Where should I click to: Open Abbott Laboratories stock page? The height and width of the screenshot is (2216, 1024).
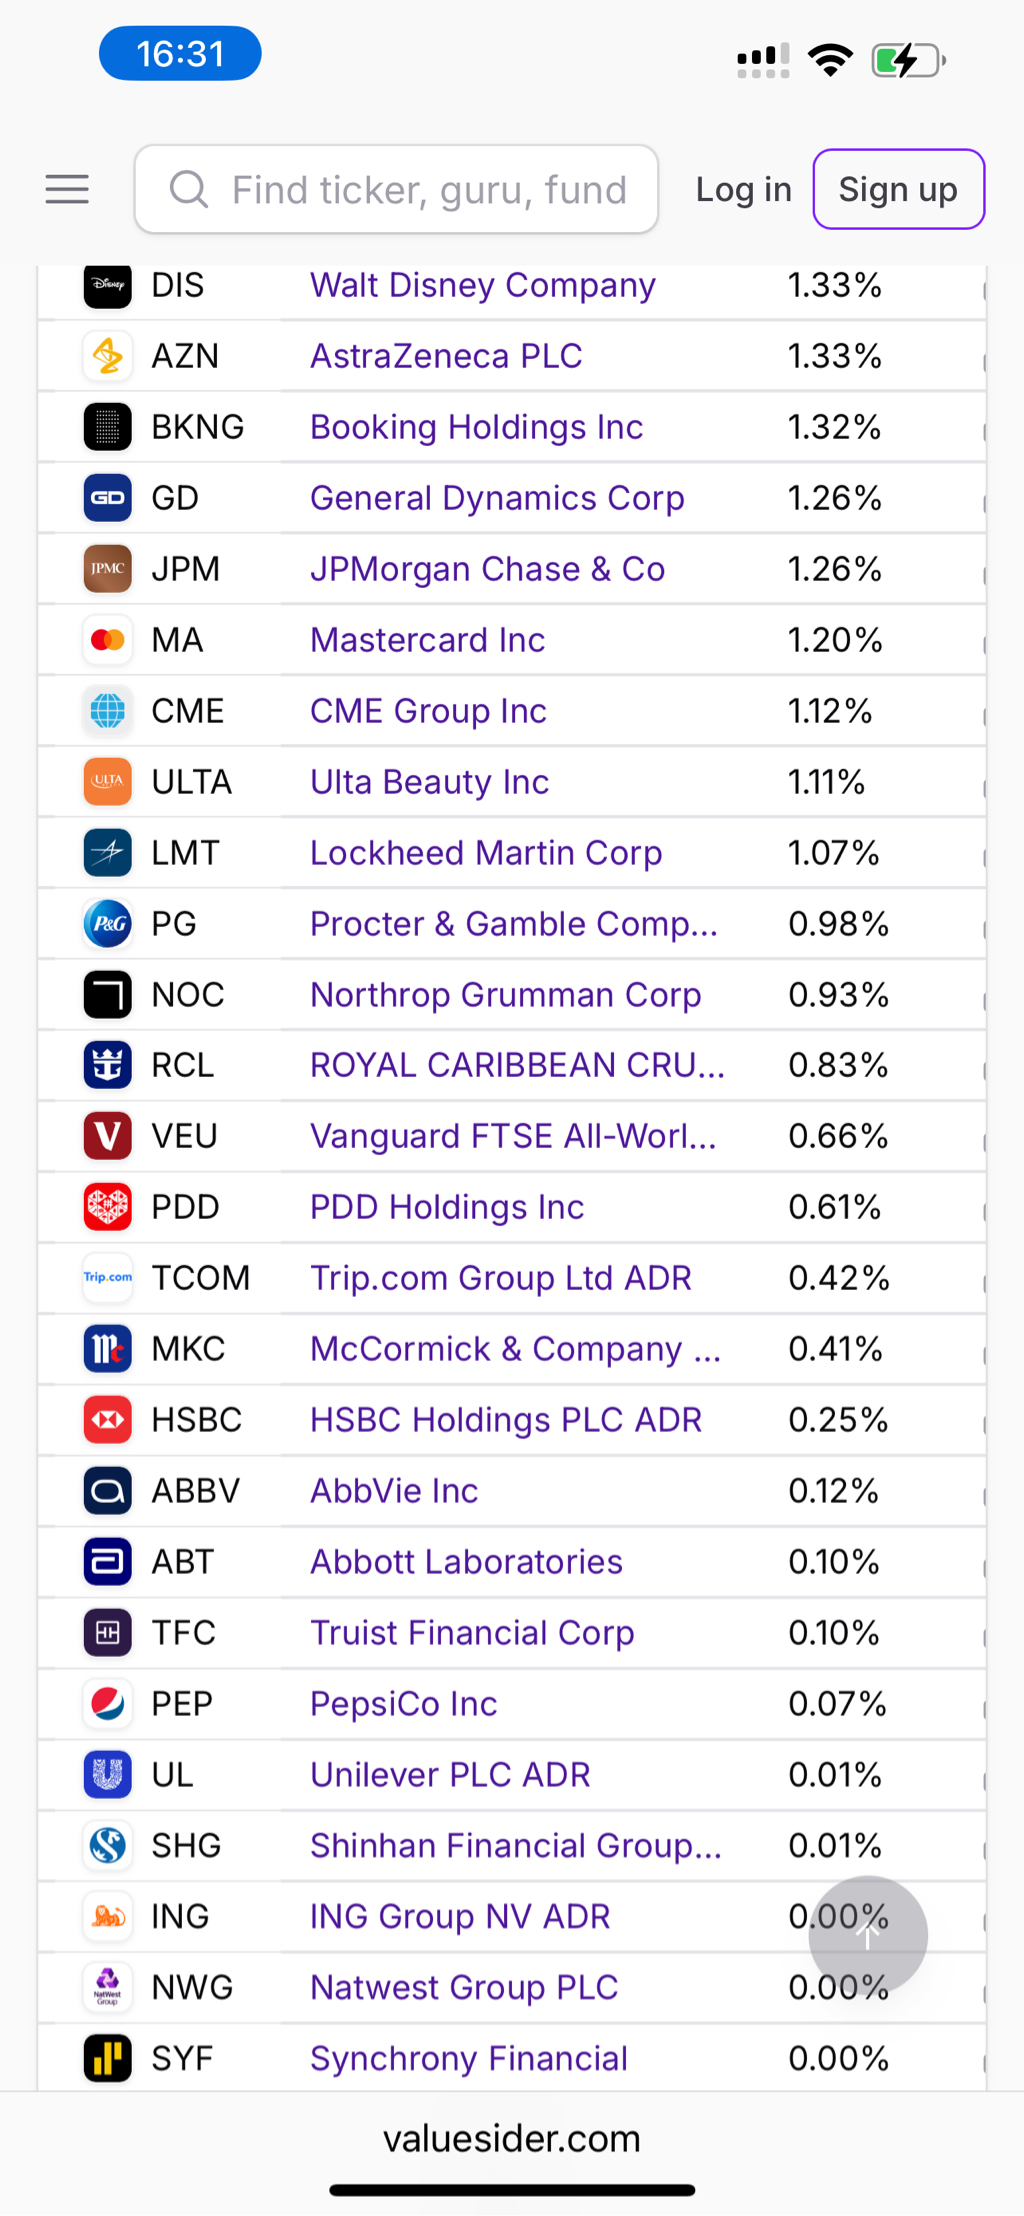[467, 1562]
